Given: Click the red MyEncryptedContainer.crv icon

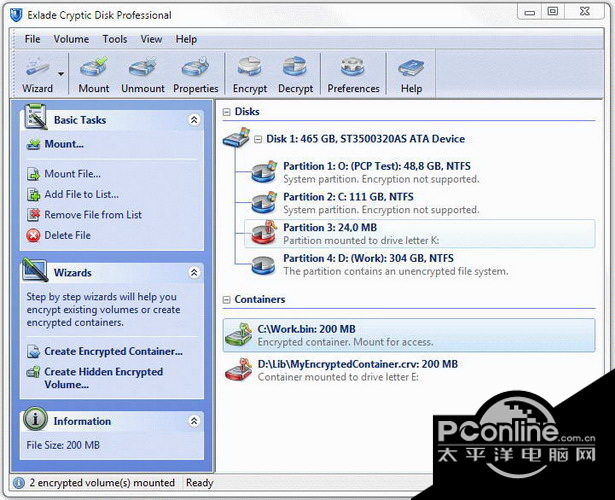Looking at the screenshot, I should pos(239,369).
